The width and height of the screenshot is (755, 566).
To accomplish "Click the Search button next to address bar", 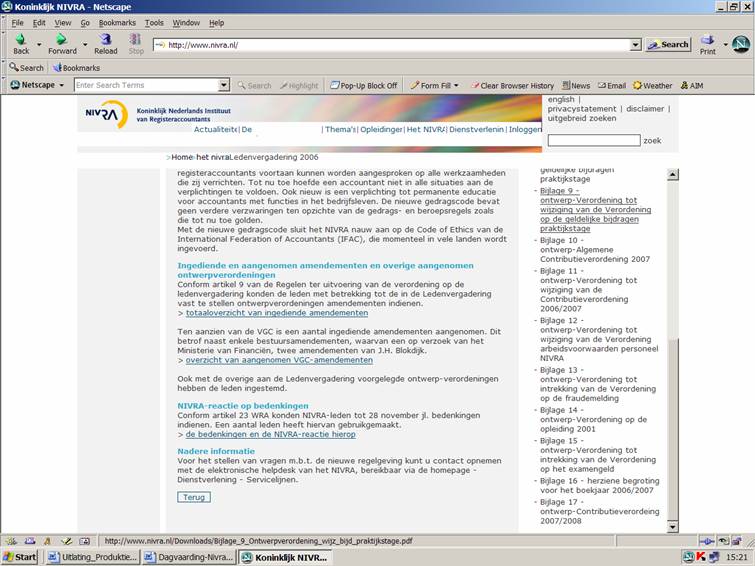I will (668, 45).
